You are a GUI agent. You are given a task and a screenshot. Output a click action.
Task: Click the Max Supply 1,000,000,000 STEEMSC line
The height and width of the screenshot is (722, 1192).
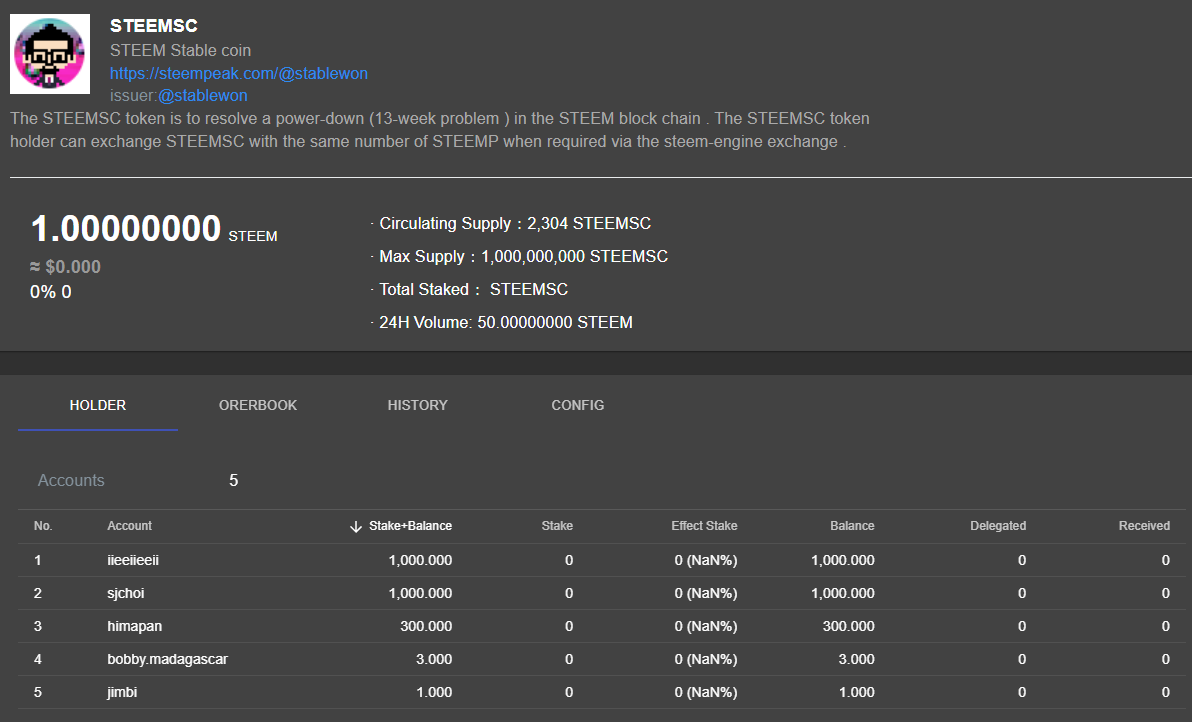523,256
